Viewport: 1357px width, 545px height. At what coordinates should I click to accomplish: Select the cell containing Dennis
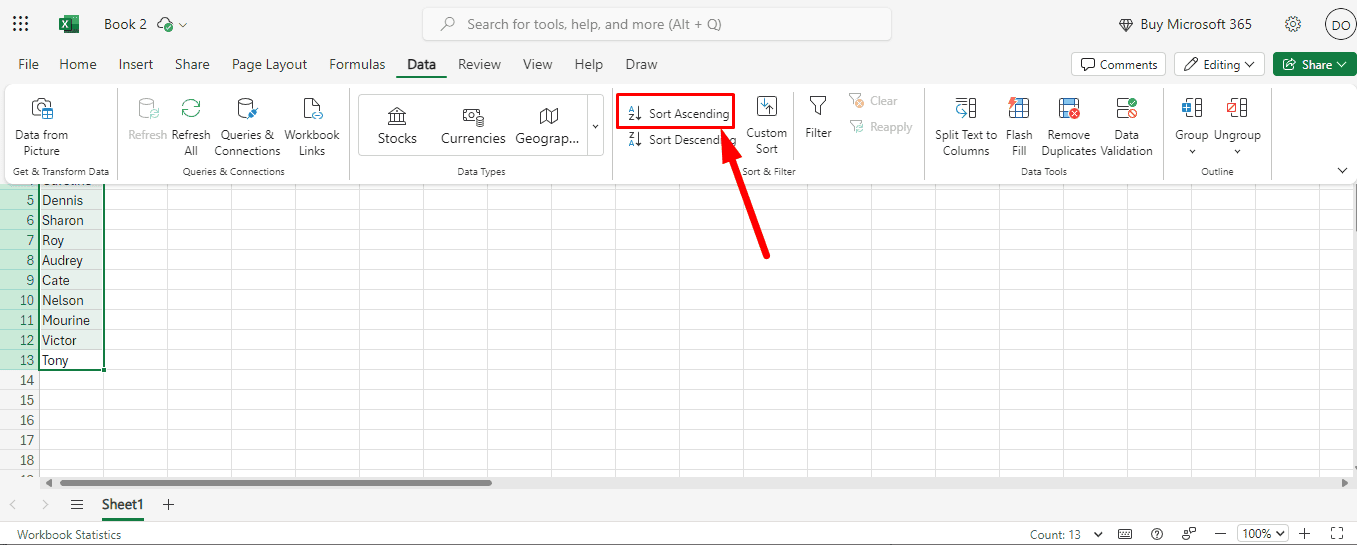point(71,200)
